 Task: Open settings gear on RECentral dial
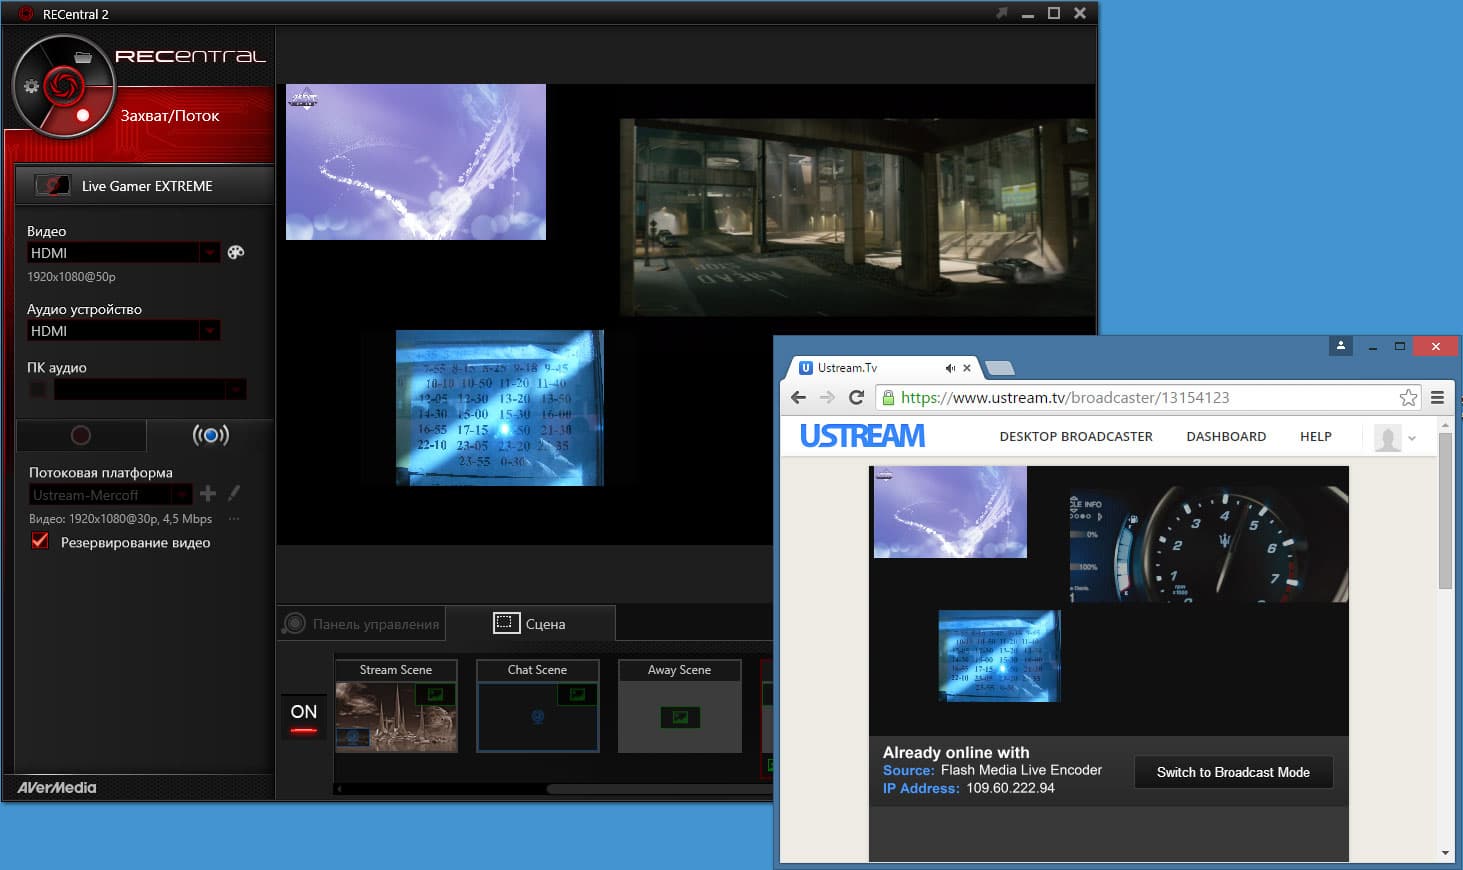pyautogui.click(x=31, y=86)
